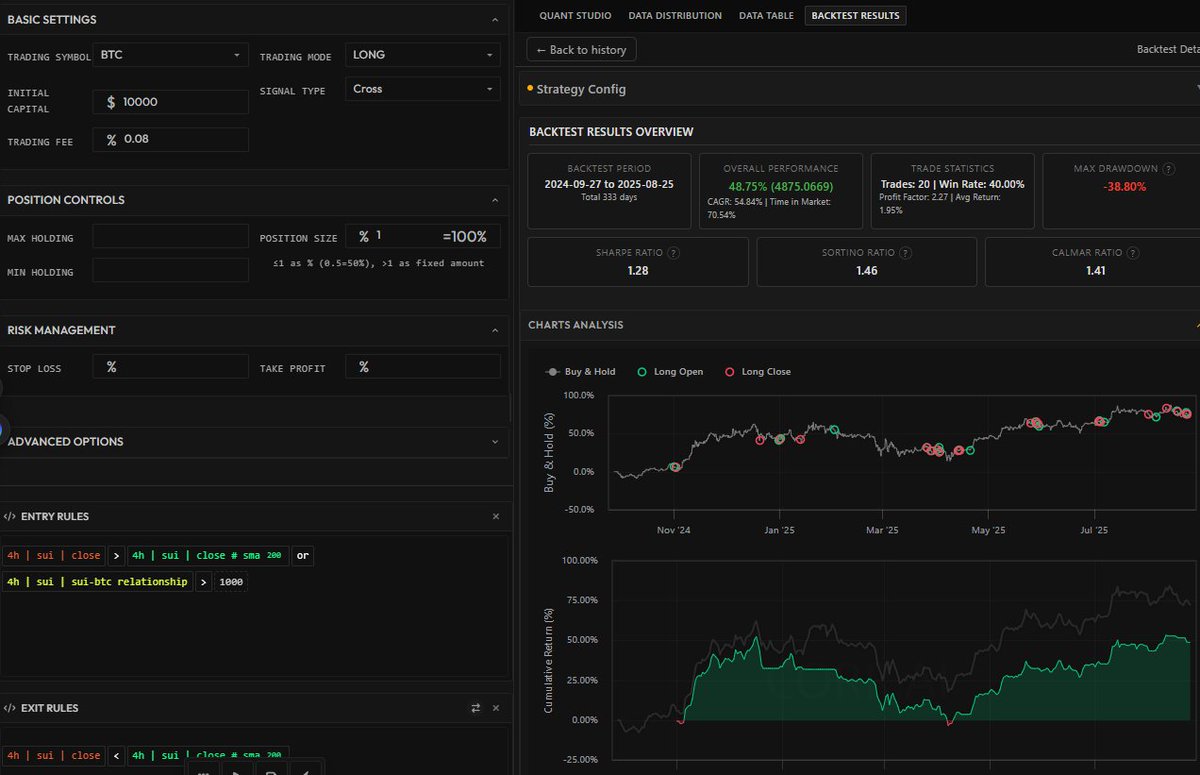Viewport: 1200px width, 775px height.
Task: Collapse the Position Controls section
Action: (x=495, y=200)
